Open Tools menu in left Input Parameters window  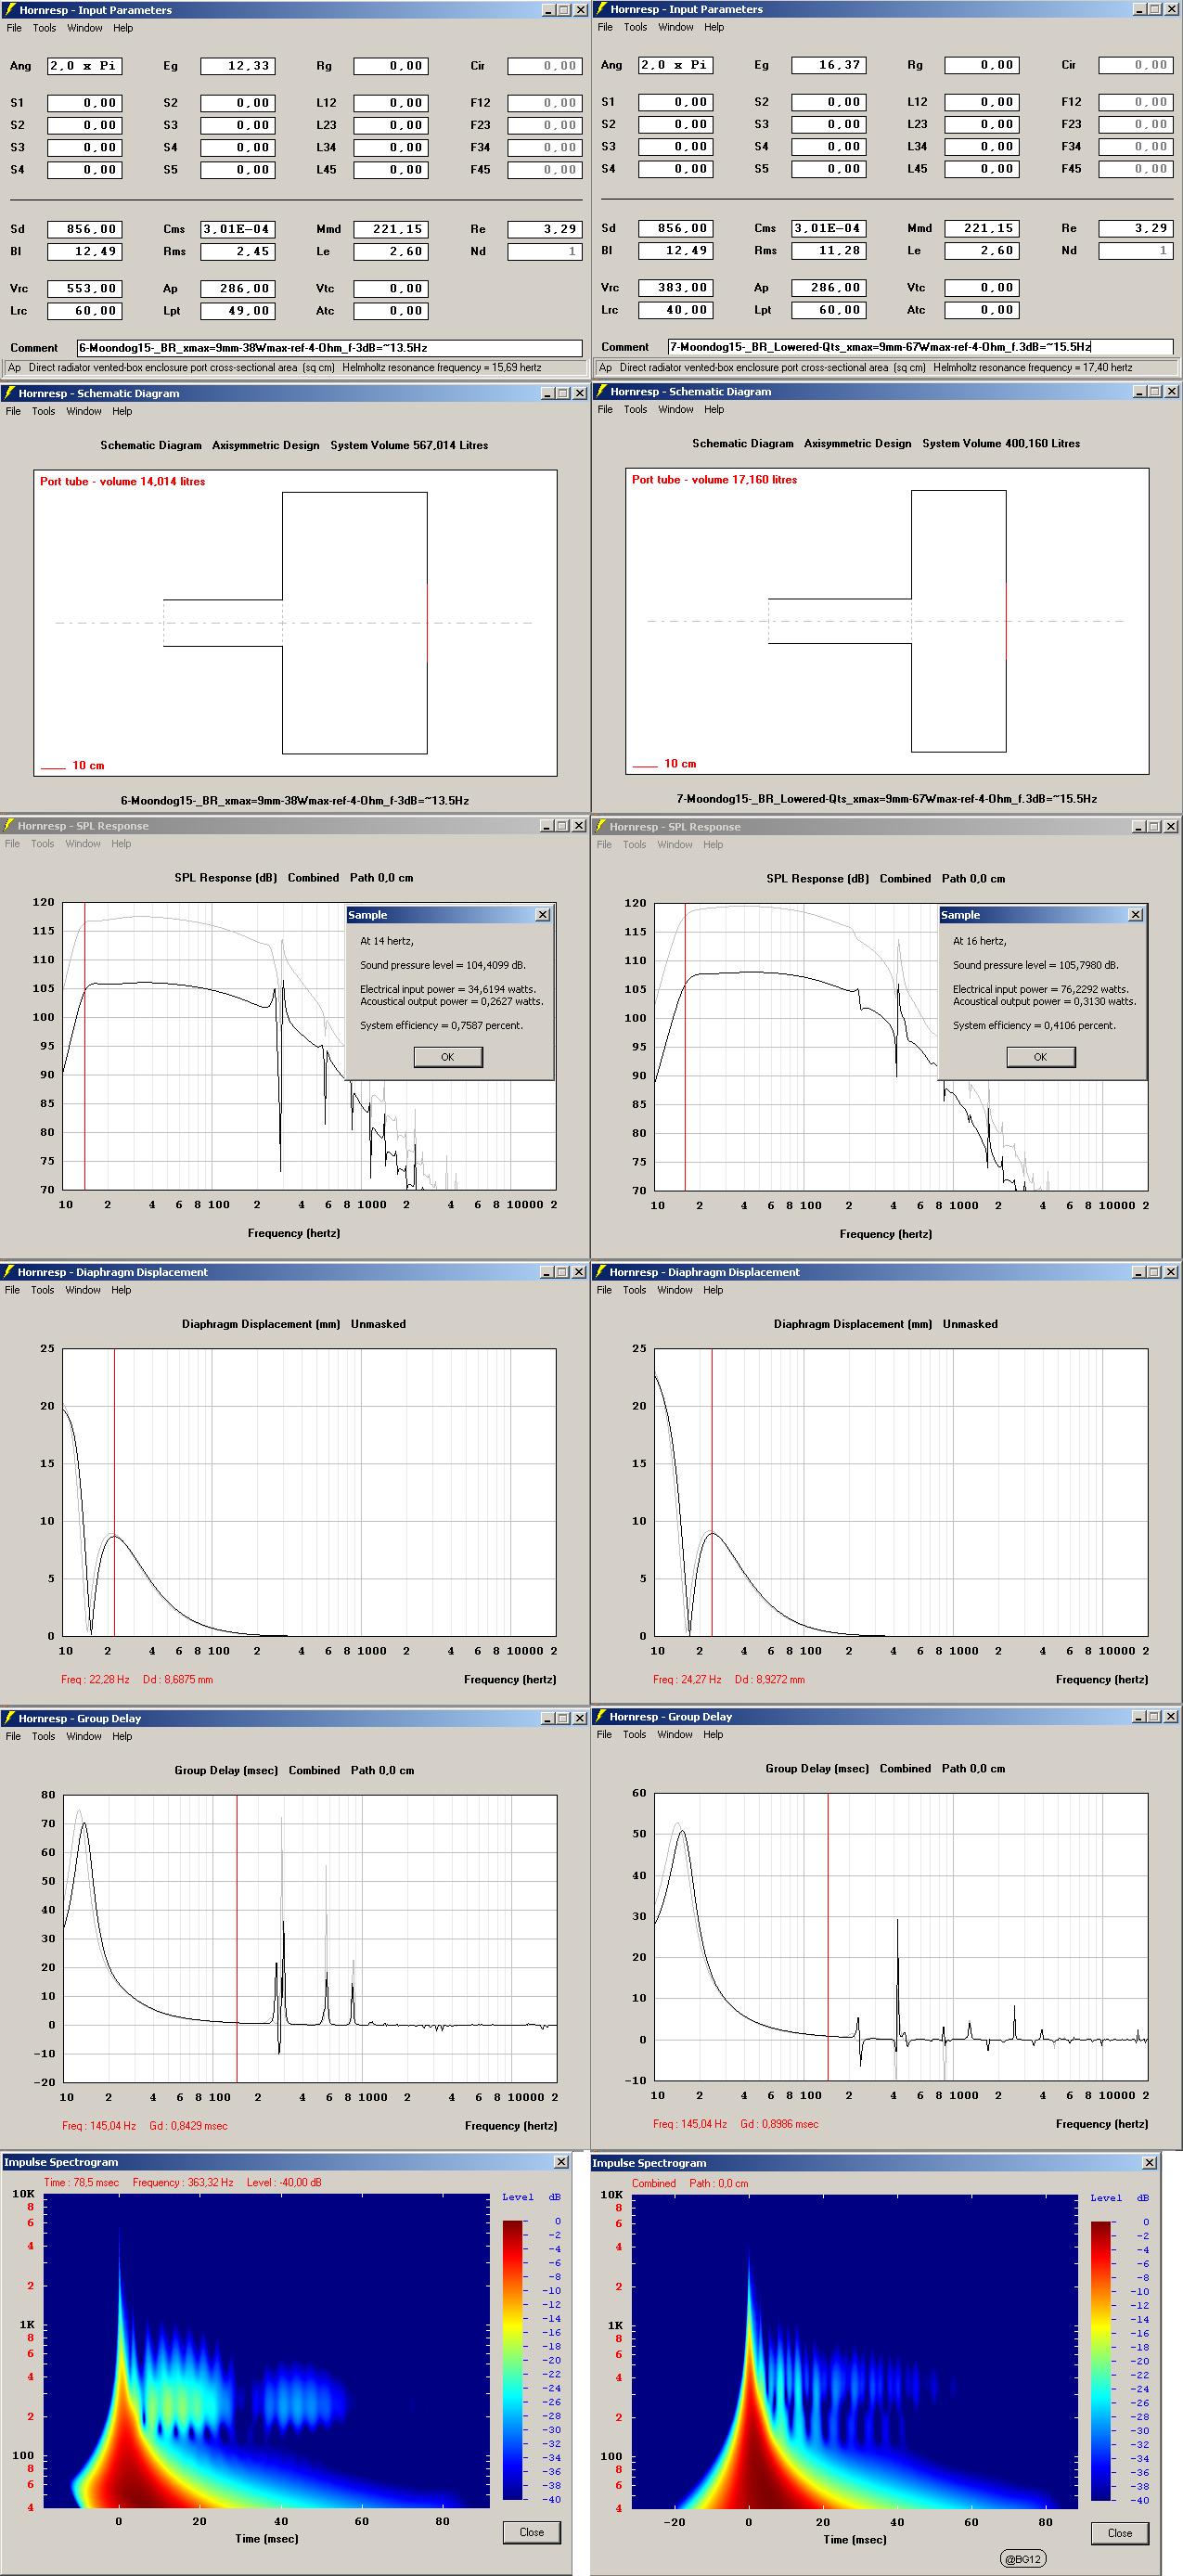44,28
